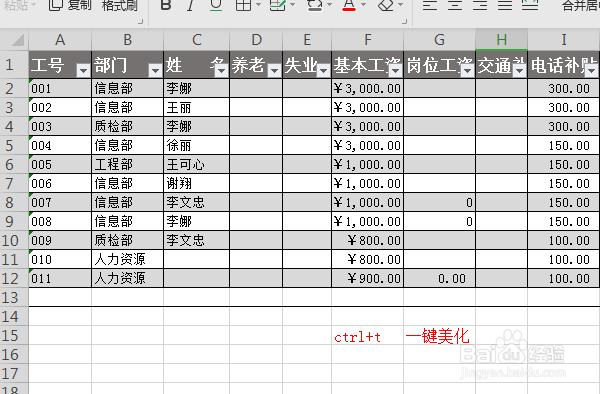Select the red ctrl+t text cell
Image resolution: width=600 pixels, height=394 pixels.
367,335
